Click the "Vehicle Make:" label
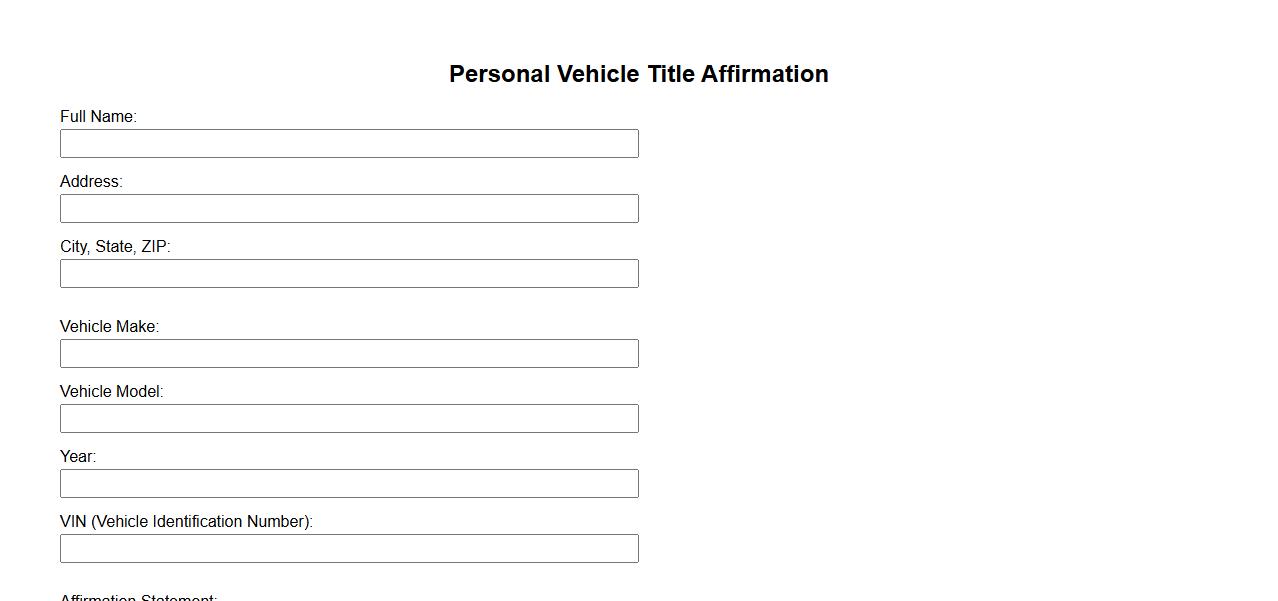 tap(109, 327)
